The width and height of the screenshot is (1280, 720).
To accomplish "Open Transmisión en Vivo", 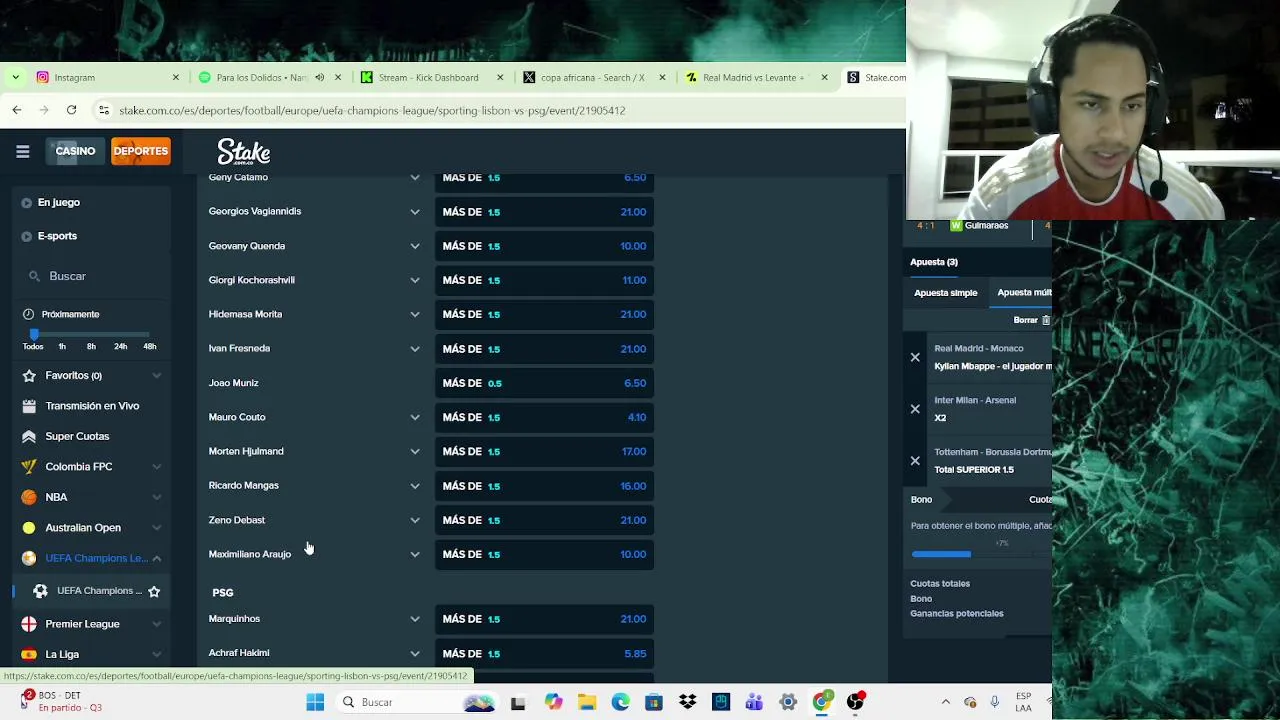I will [x=92, y=406].
